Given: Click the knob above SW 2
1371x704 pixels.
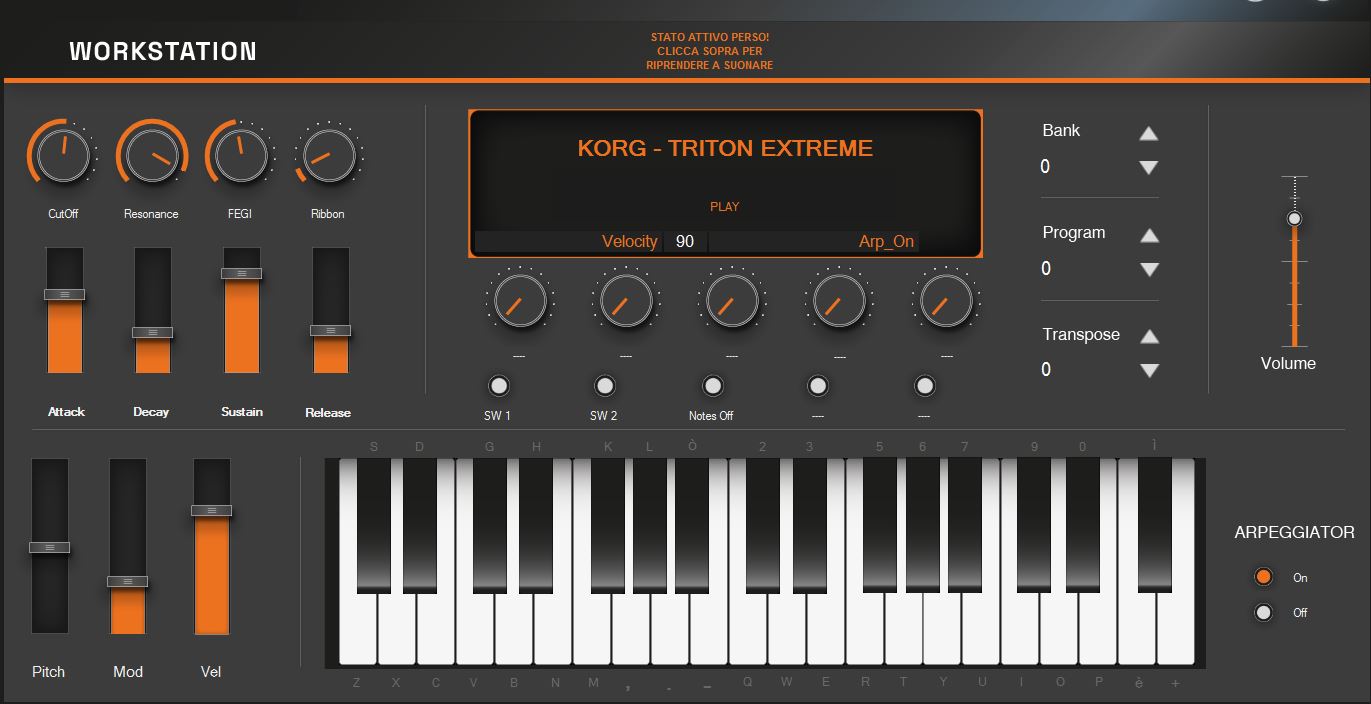Looking at the screenshot, I should [x=627, y=301].
